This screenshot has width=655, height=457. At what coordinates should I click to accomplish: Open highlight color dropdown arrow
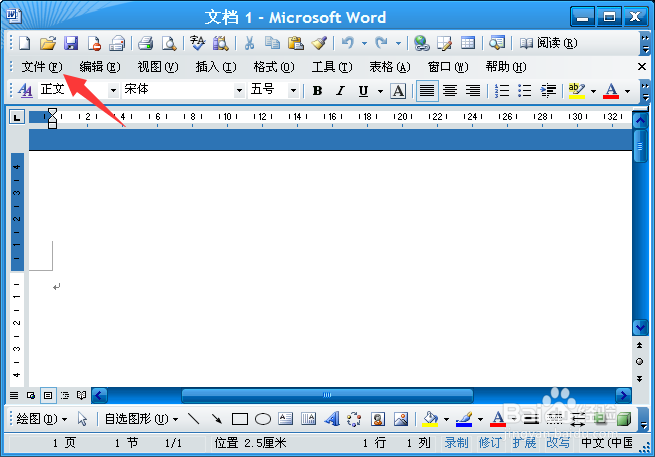click(x=593, y=91)
